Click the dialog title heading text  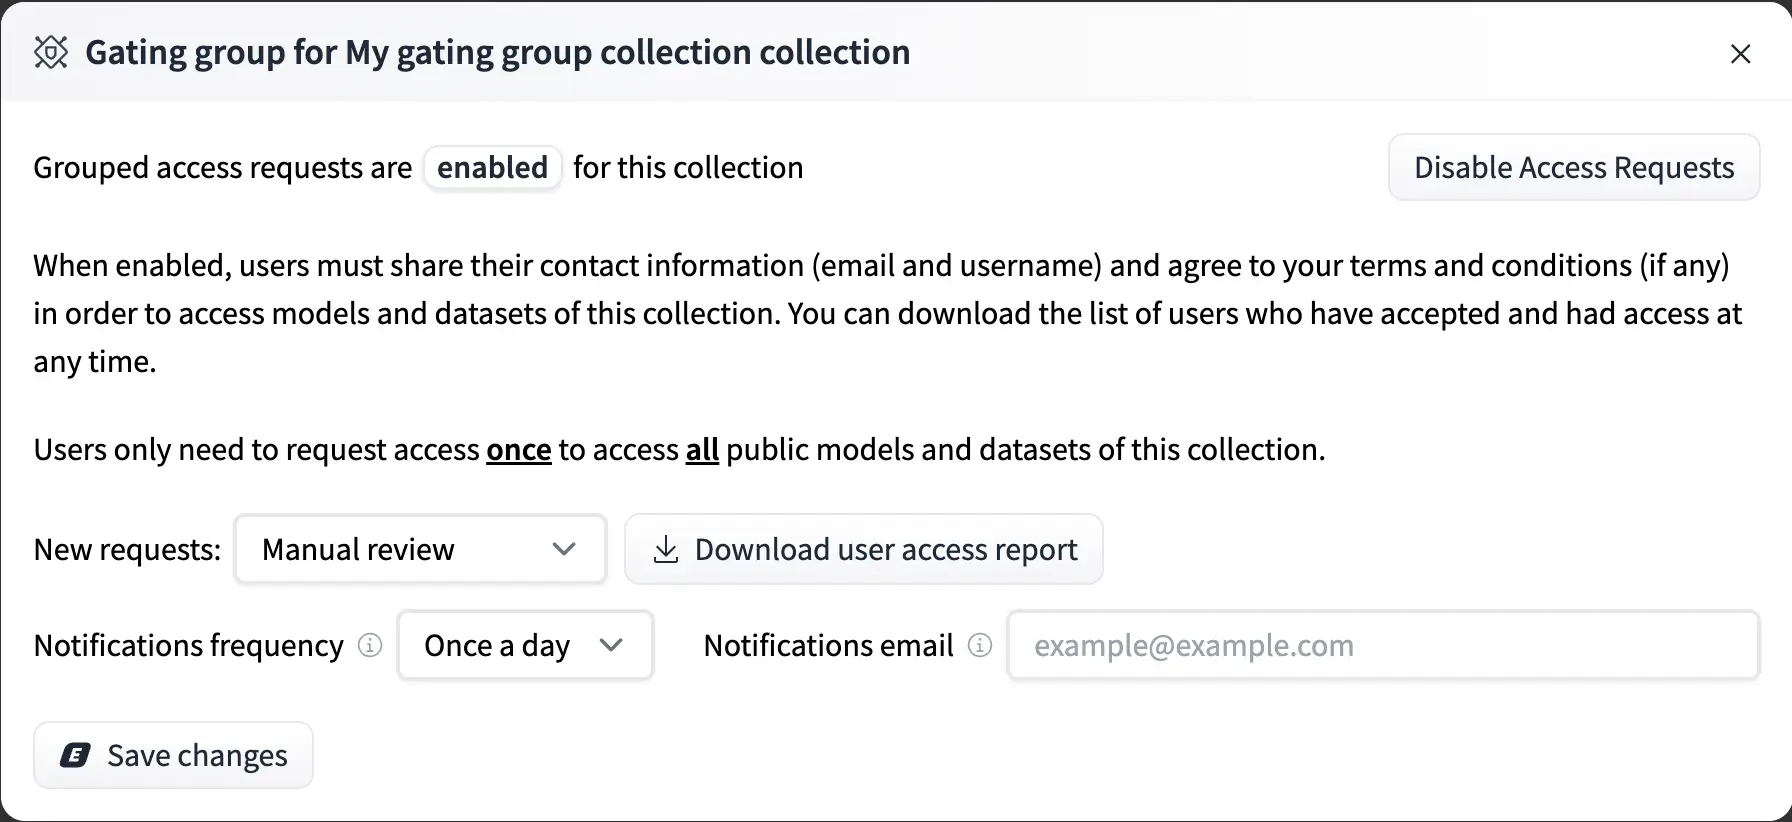[497, 52]
